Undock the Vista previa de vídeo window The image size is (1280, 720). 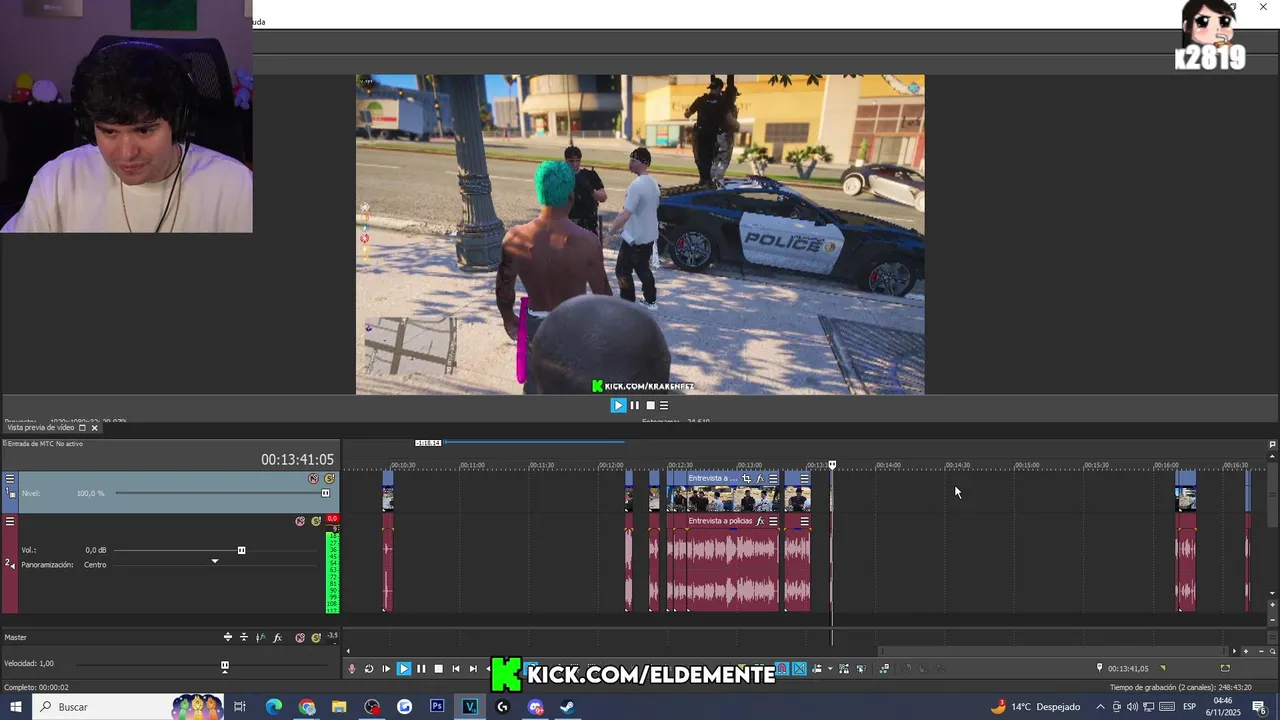point(83,428)
